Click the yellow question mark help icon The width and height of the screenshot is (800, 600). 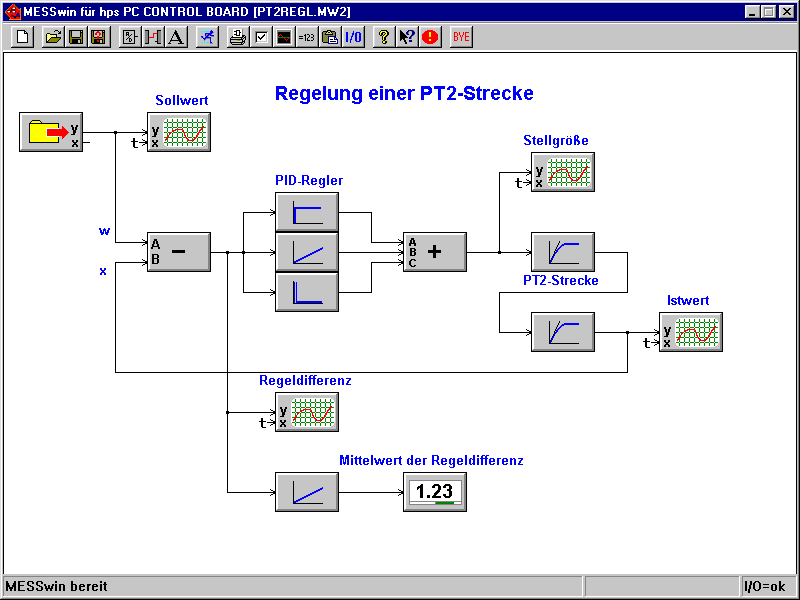[x=383, y=37]
